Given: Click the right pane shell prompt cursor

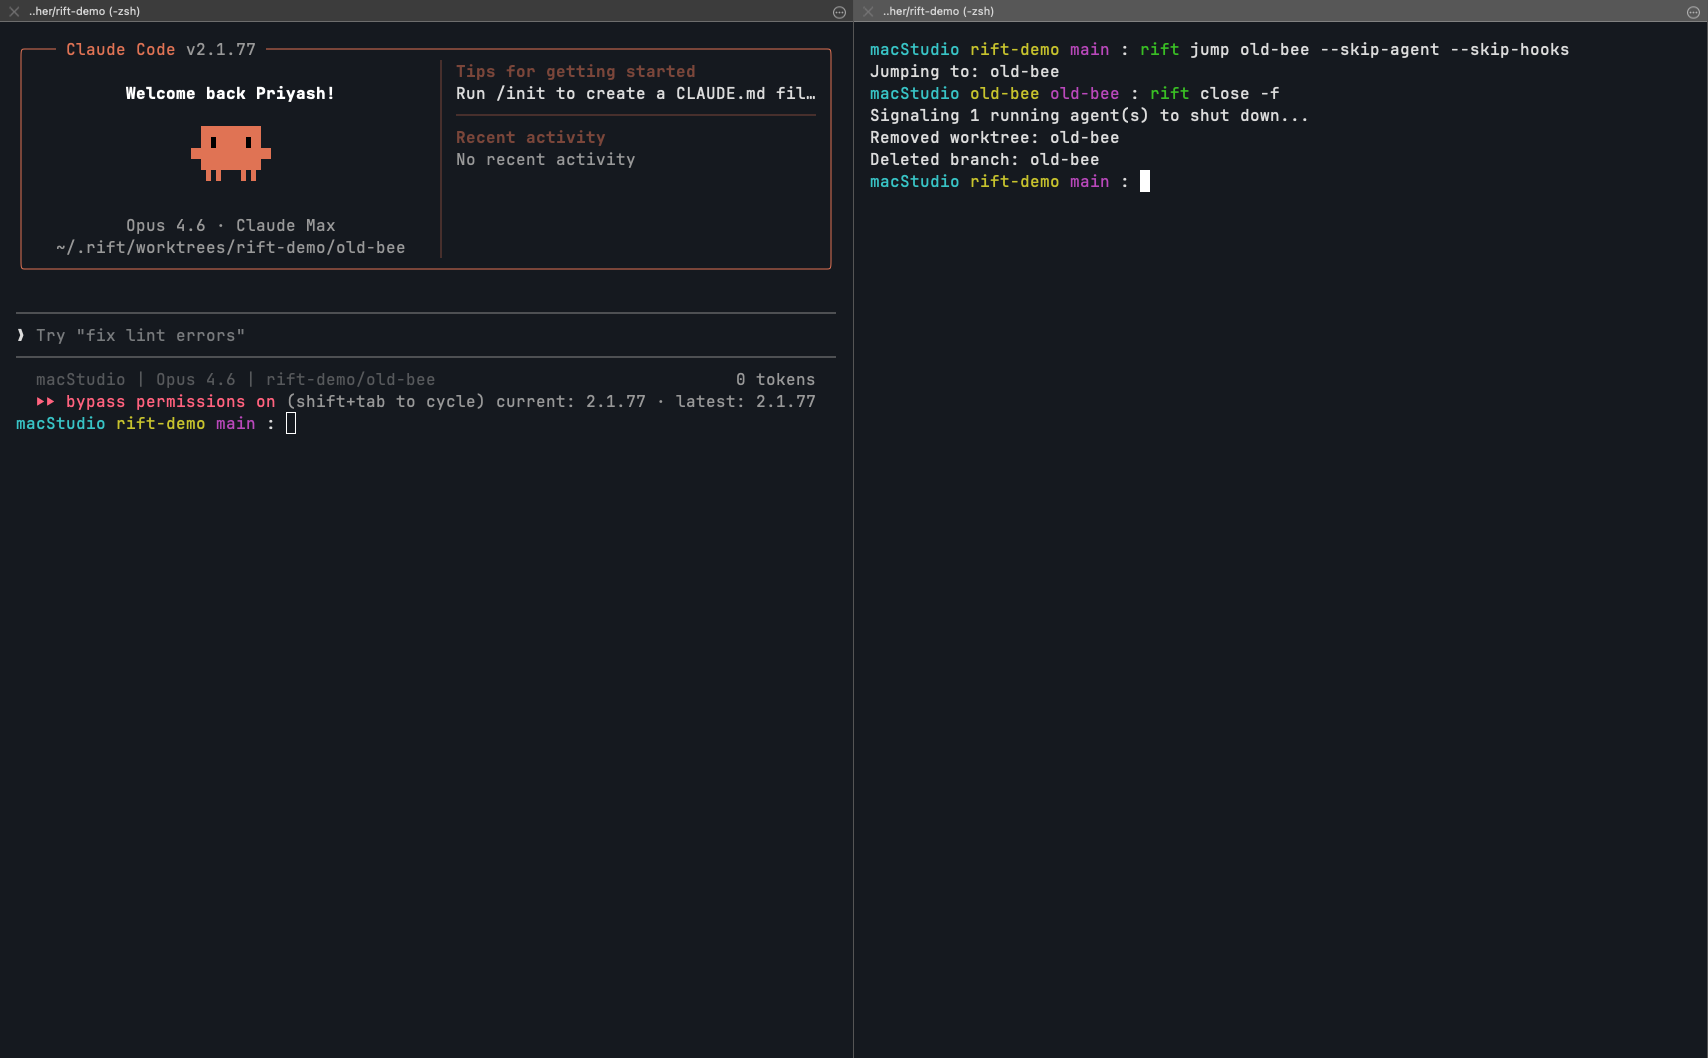Looking at the screenshot, I should 1145,181.
